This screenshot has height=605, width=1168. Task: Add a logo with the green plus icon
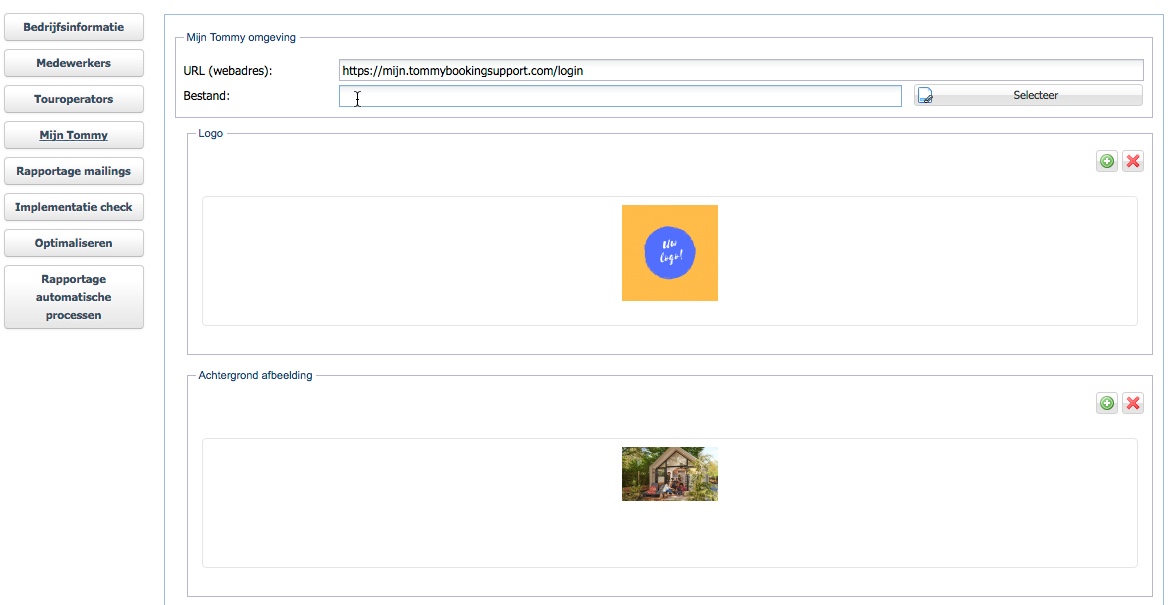1107,161
